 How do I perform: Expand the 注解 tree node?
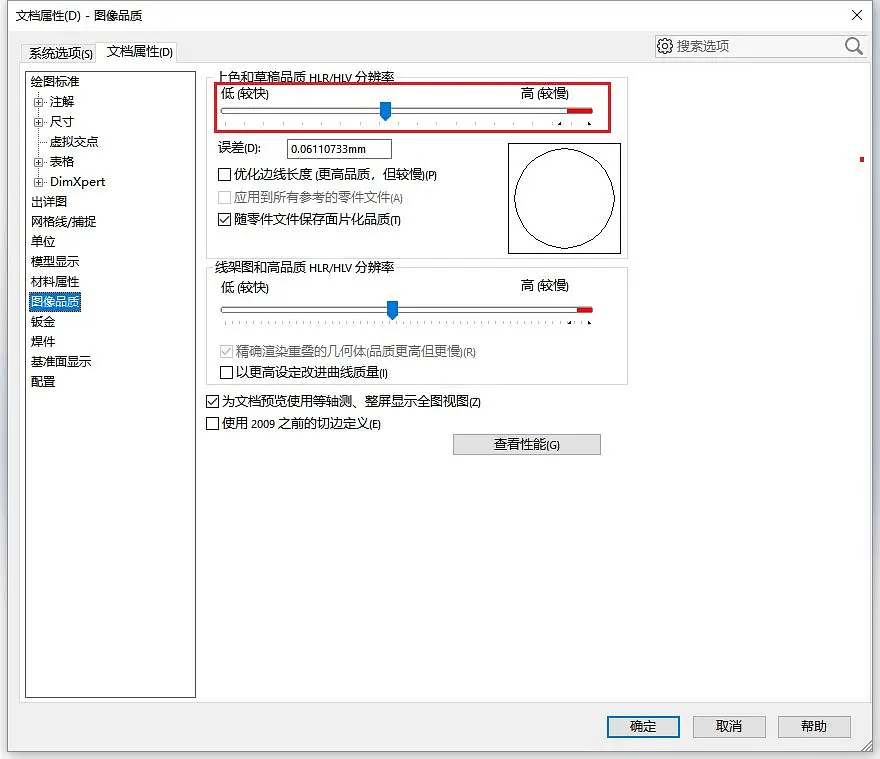[38, 102]
